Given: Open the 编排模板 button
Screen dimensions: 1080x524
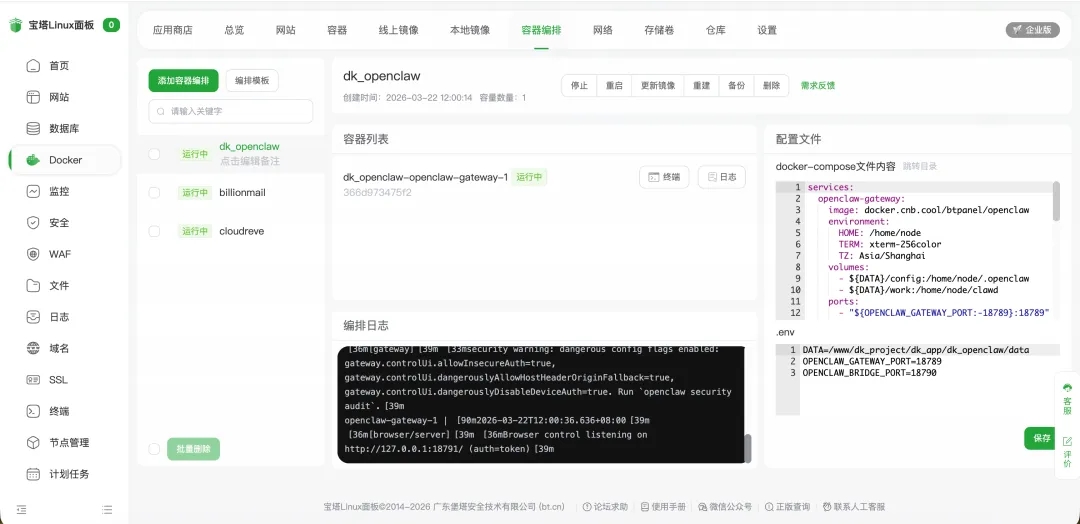Looking at the screenshot, I should tap(252, 81).
